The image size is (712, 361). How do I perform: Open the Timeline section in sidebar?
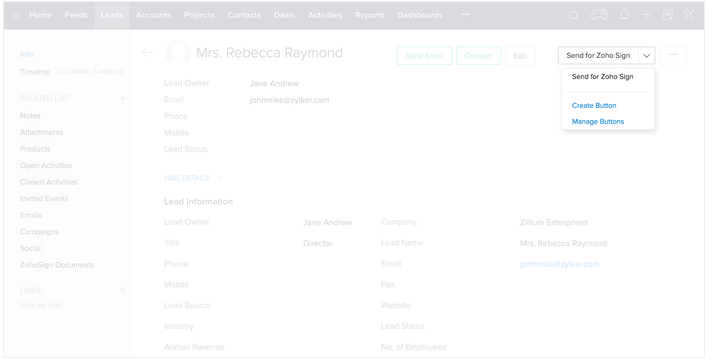coord(35,72)
